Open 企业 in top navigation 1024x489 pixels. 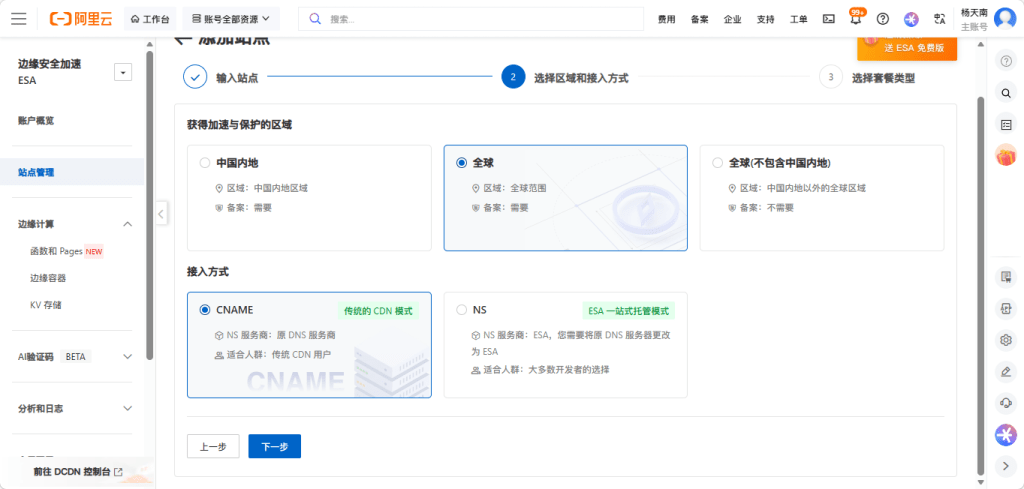pos(732,19)
